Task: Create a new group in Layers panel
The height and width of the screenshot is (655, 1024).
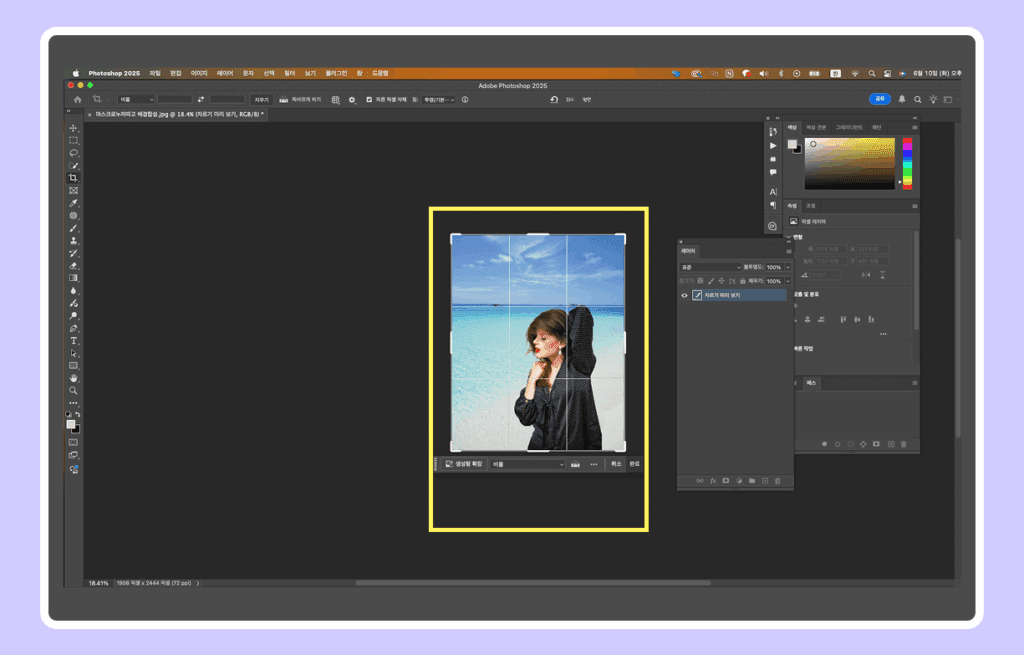Action: pyautogui.click(x=752, y=481)
